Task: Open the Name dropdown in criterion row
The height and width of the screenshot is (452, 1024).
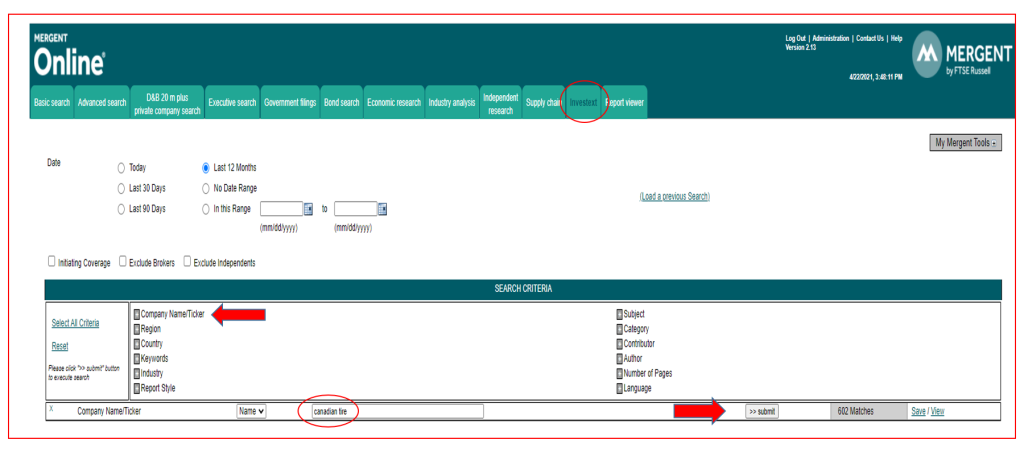Action: click(251, 412)
